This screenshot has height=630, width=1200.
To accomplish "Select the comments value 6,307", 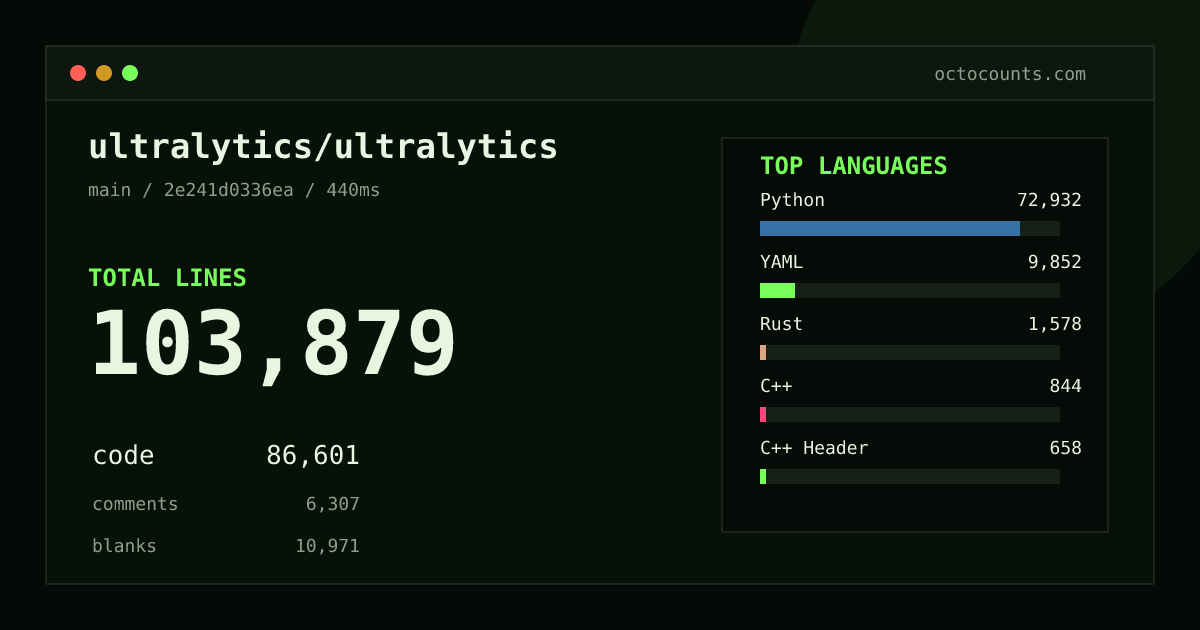I will pyautogui.click(x=333, y=504).
